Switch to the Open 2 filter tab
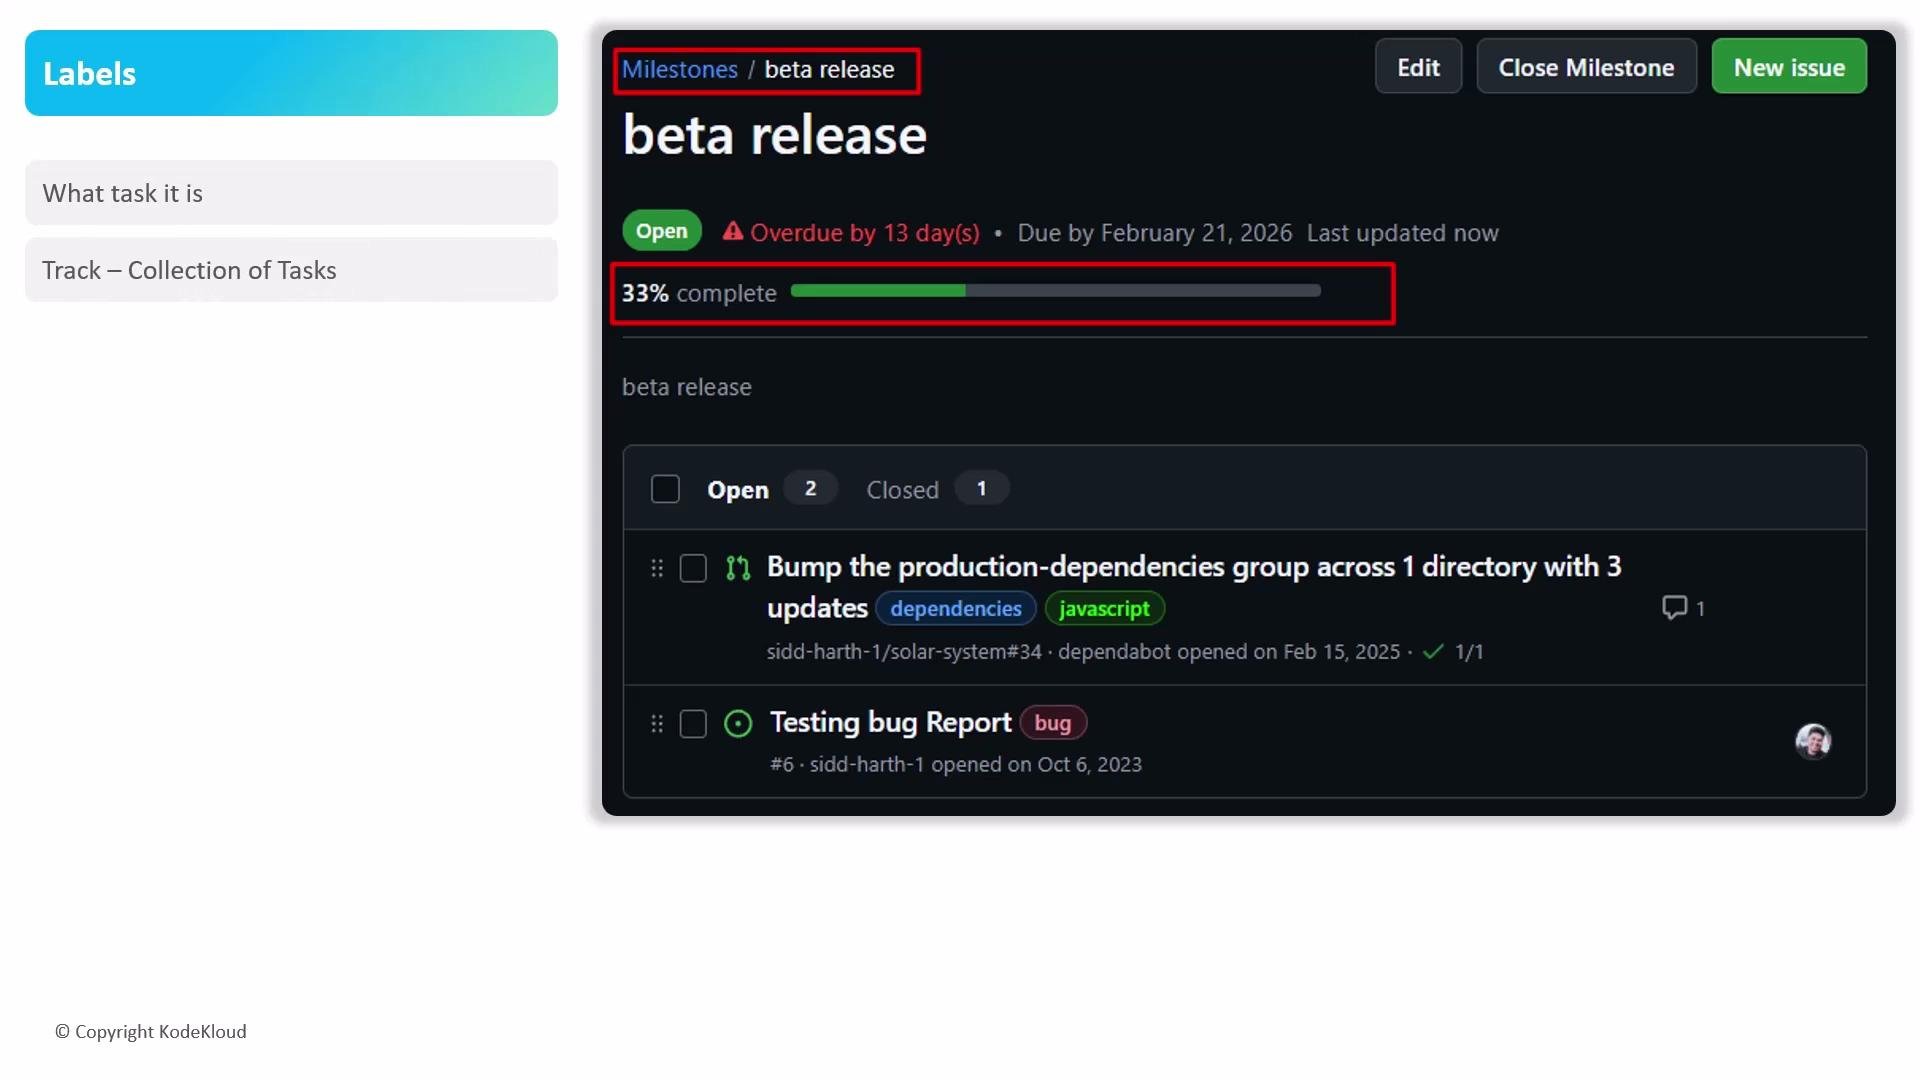 [x=771, y=489]
